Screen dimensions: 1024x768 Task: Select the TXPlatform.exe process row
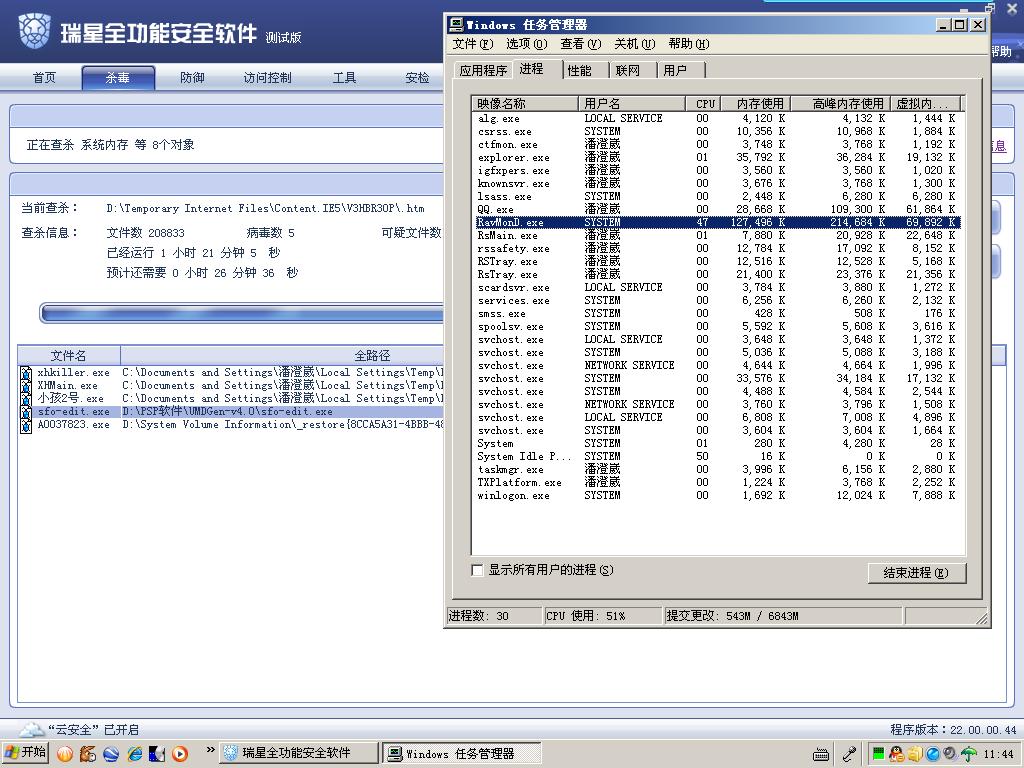[716, 482]
